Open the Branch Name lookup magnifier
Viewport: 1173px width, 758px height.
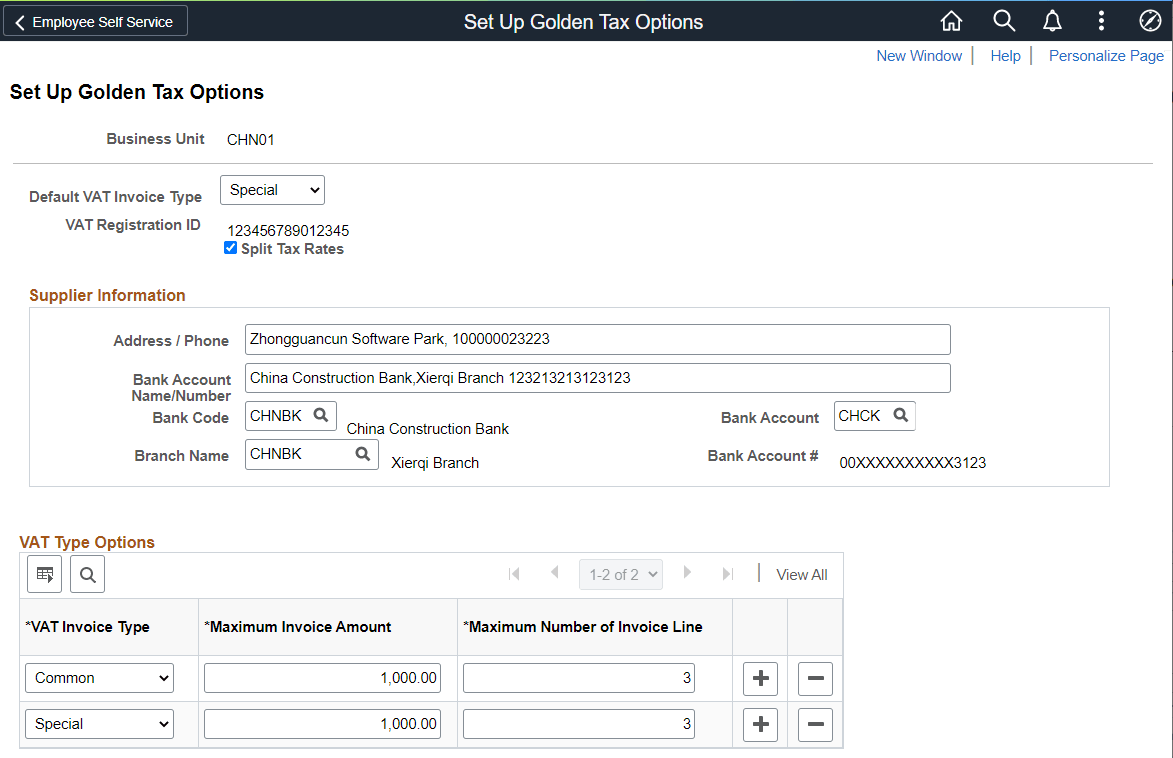(x=362, y=453)
